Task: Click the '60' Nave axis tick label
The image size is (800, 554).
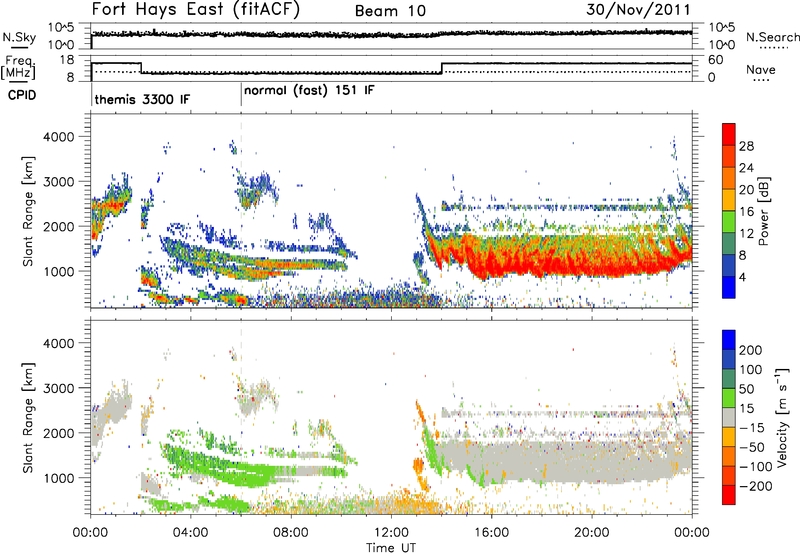Action: tap(716, 60)
